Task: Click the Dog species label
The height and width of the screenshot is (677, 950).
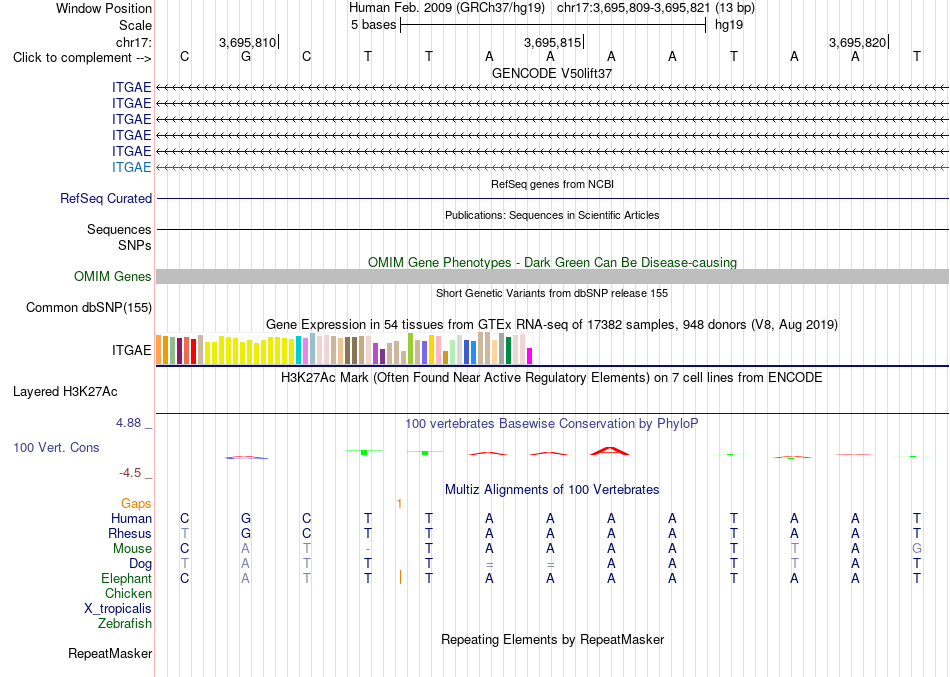Action: [140, 564]
